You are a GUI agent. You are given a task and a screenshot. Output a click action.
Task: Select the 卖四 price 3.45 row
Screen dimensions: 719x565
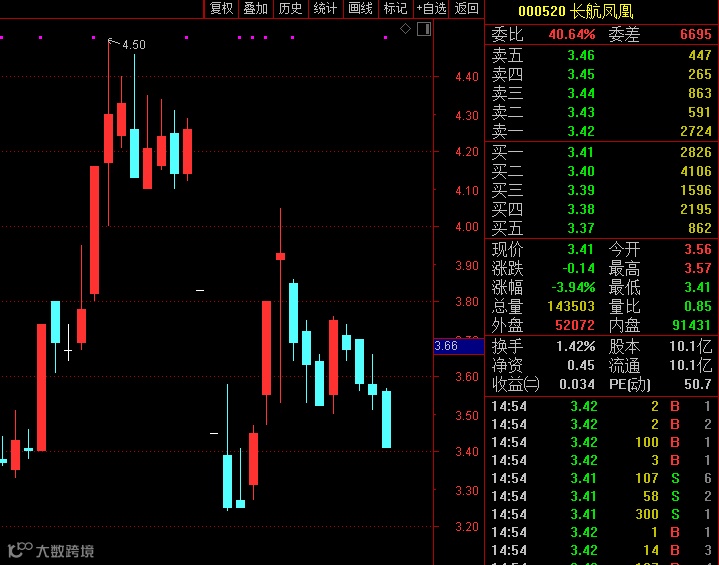click(601, 74)
